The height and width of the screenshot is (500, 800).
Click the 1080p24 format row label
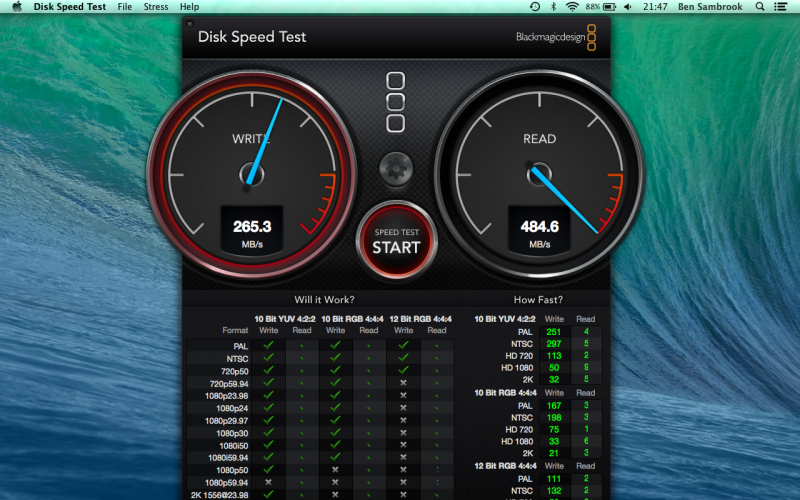click(232, 408)
